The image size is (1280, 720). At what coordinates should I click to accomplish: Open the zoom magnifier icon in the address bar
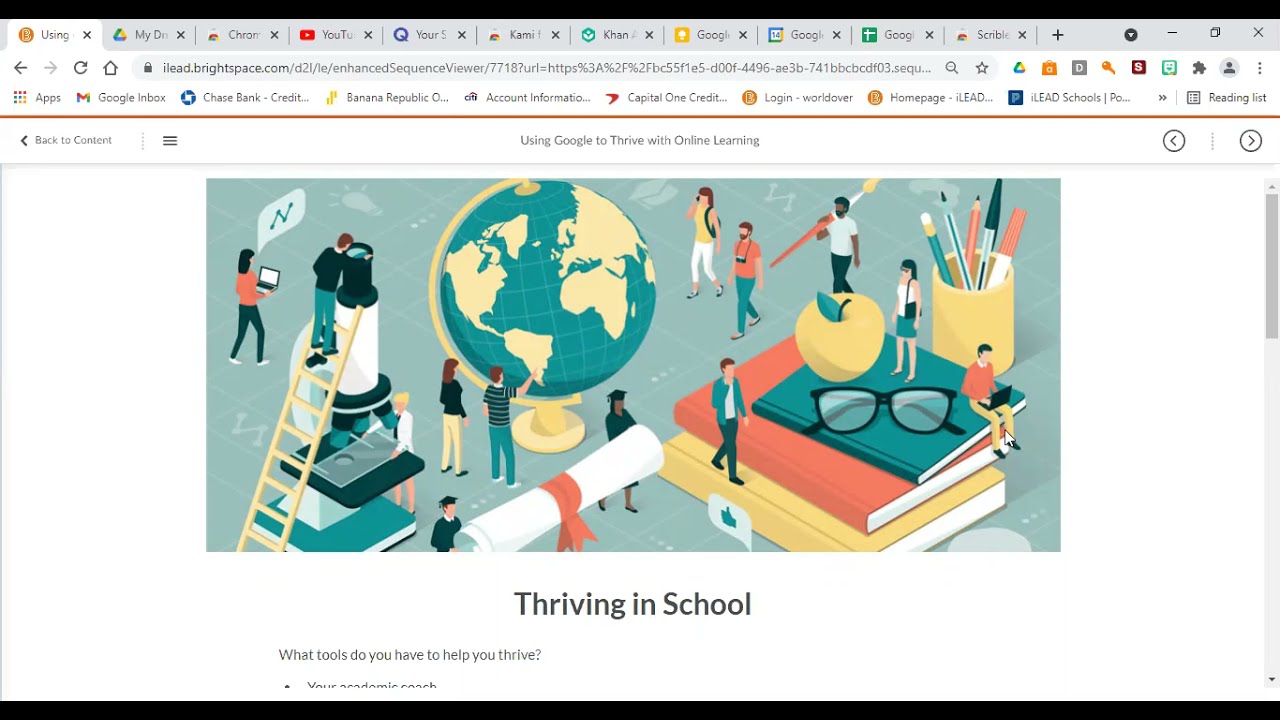tap(952, 68)
